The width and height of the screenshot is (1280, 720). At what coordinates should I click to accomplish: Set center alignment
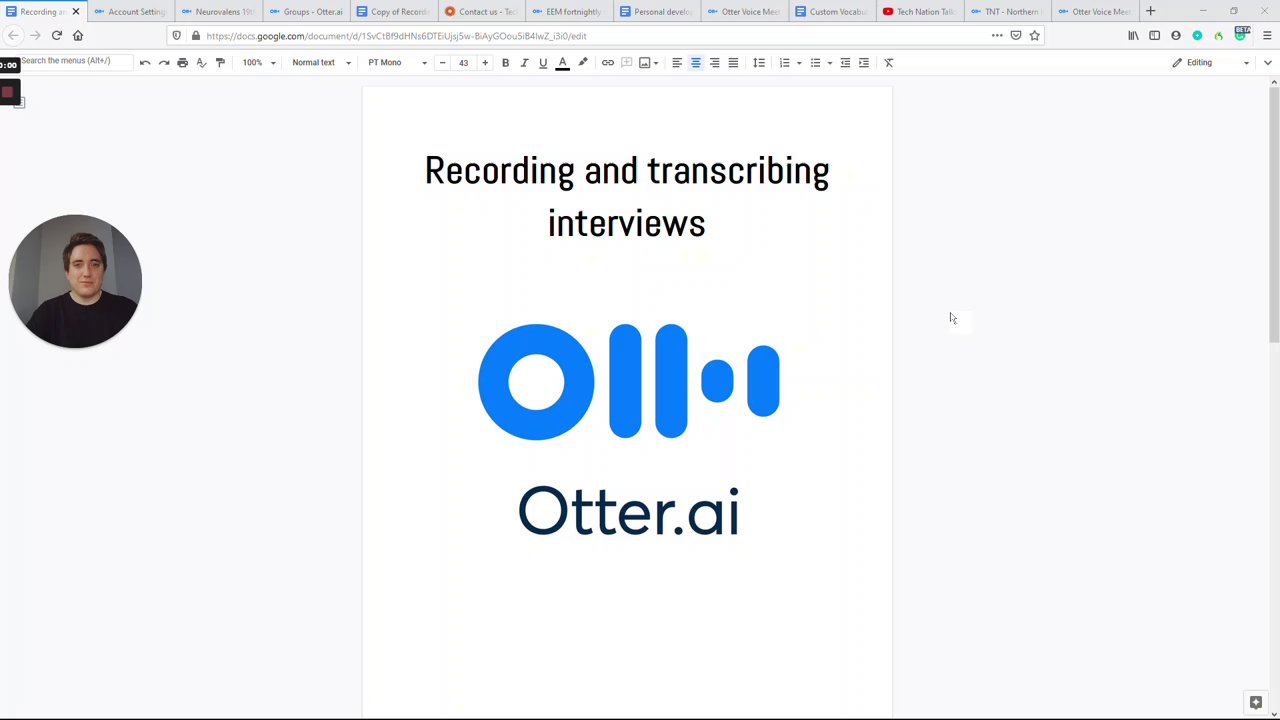[695, 62]
